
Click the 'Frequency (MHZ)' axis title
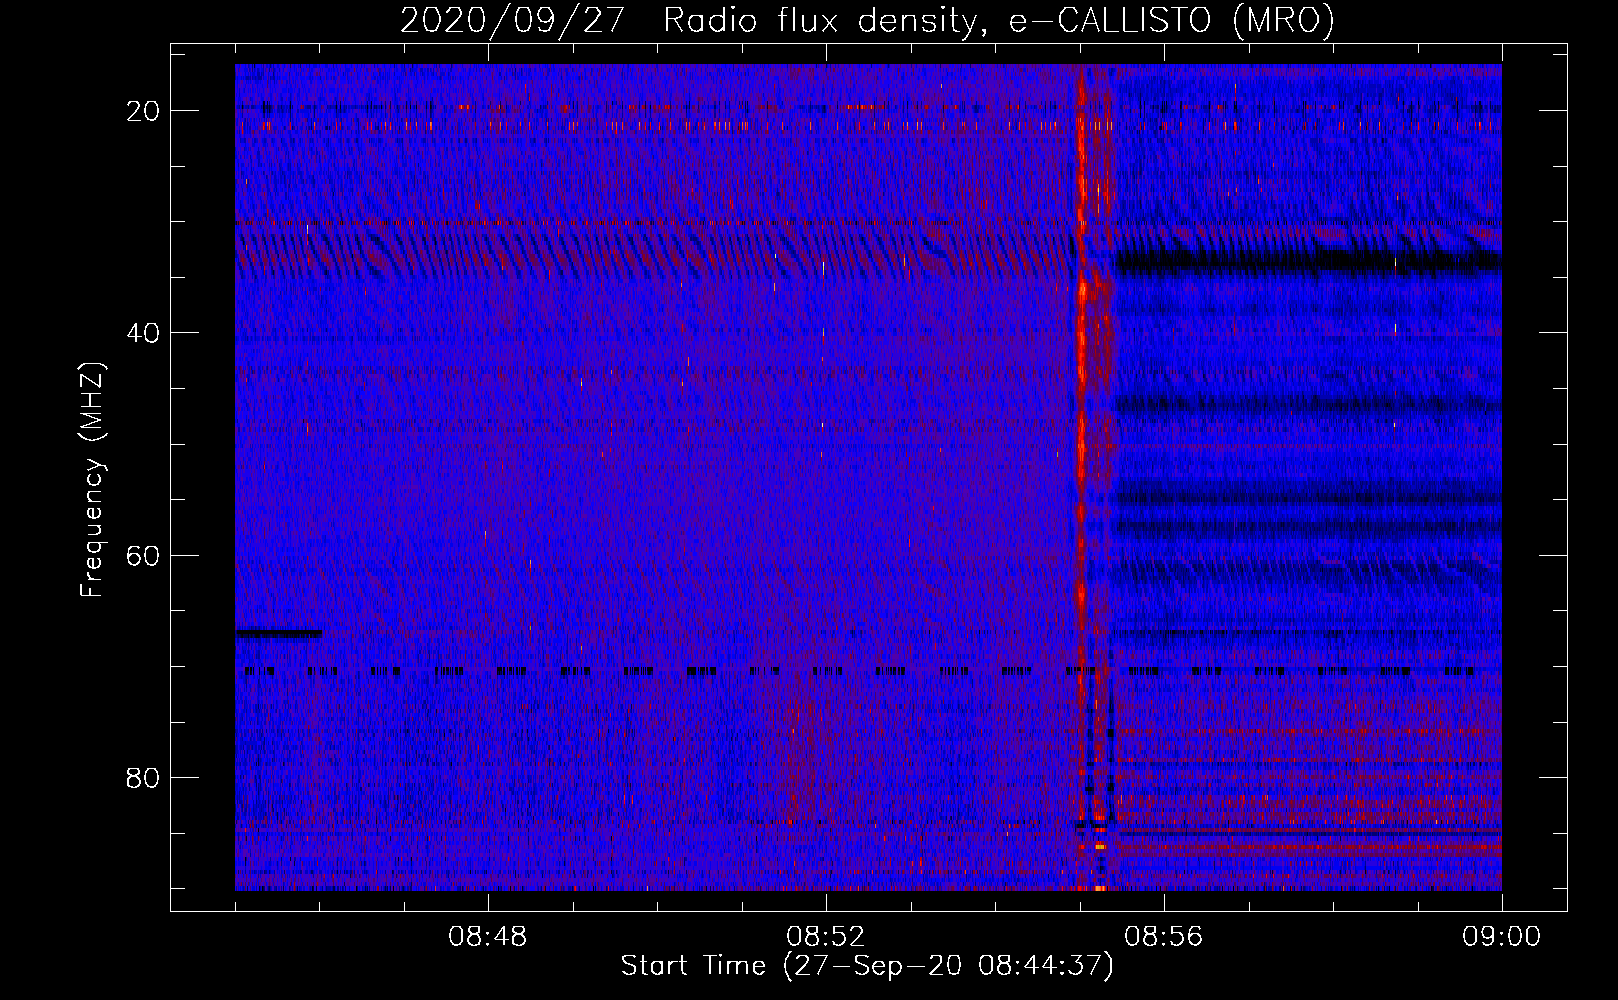[x=92, y=480]
